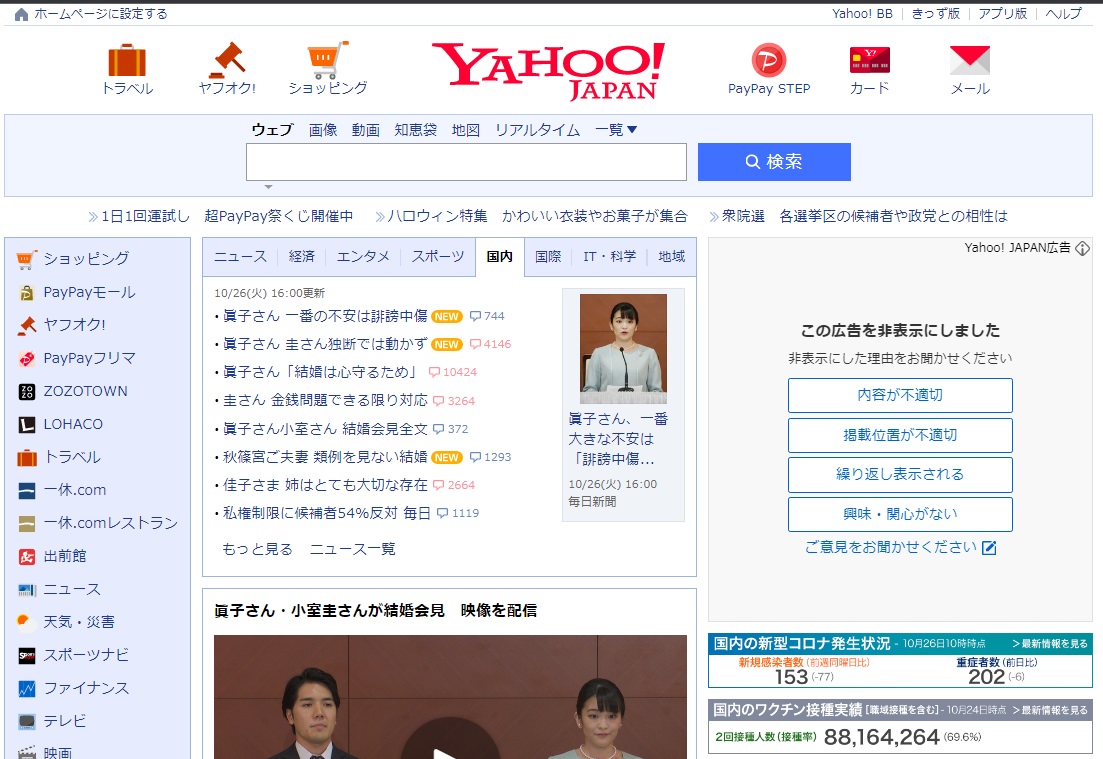This screenshot has width=1103, height=759.
Task: Click the ヤフオク! sidebar gavel icon
Action: (26, 325)
